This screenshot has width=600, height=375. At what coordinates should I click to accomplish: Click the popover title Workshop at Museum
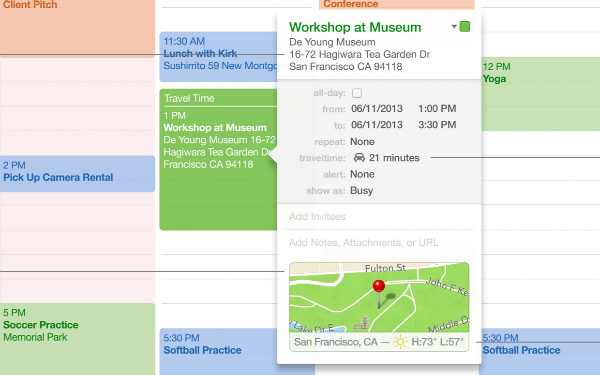(355, 27)
